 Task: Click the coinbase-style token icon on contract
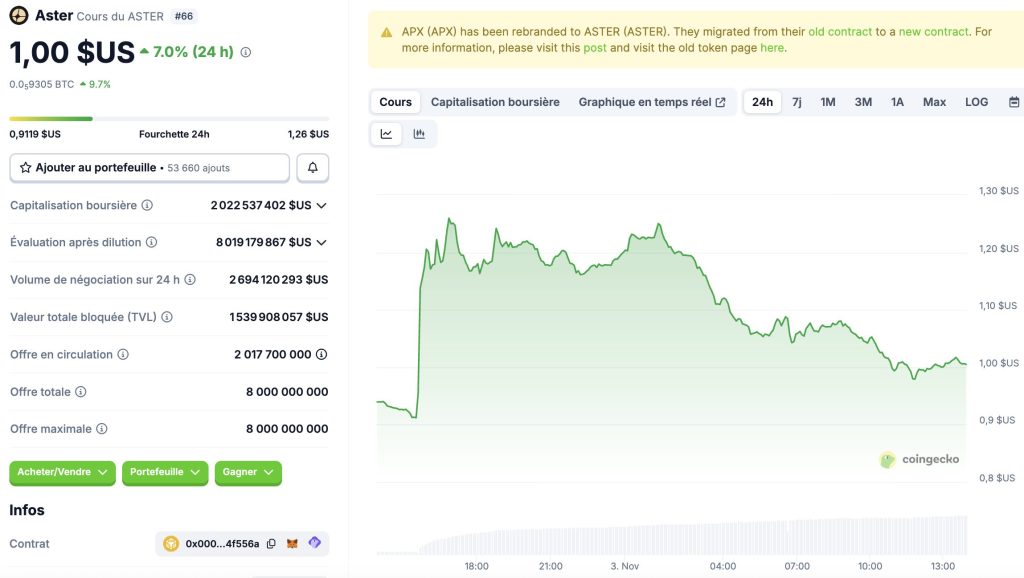[170, 544]
